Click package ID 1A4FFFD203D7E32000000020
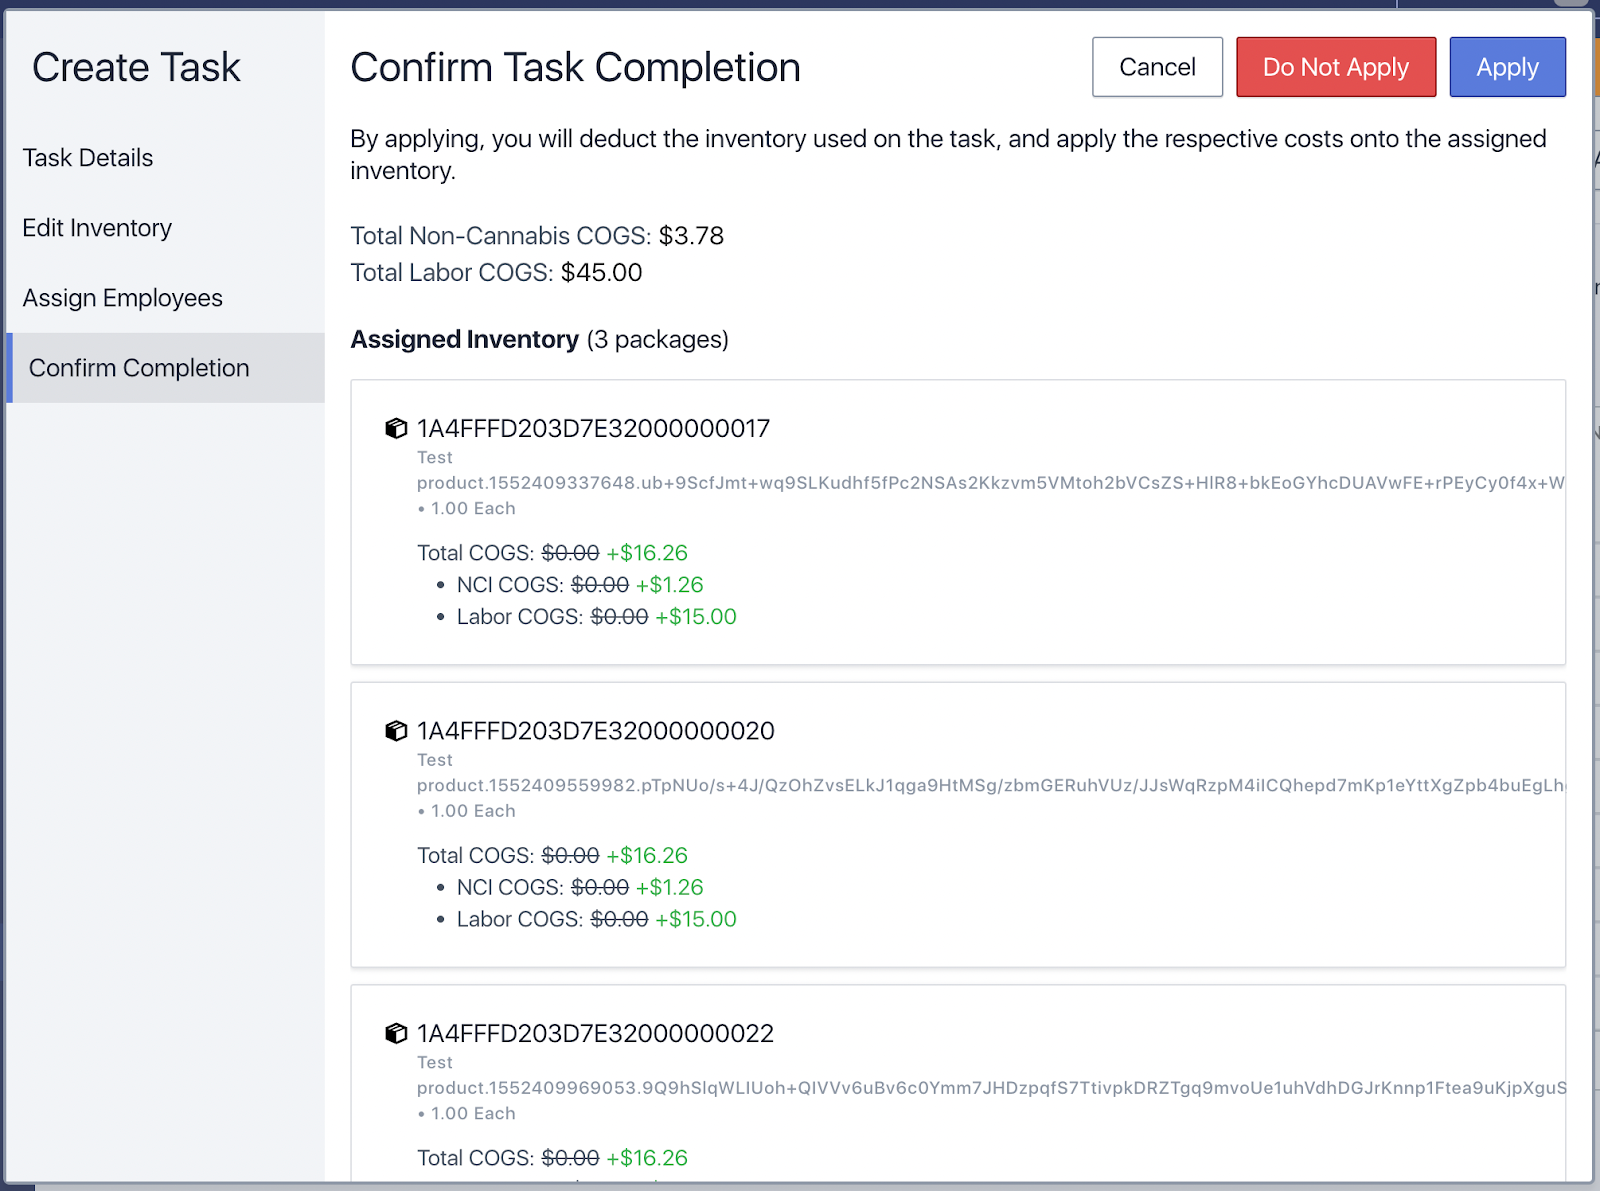1600x1191 pixels. tap(595, 731)
